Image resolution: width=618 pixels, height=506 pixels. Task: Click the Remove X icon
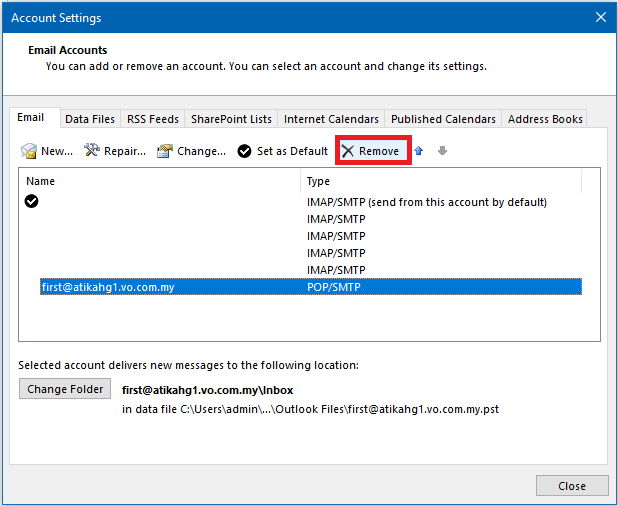coord(348,151)
